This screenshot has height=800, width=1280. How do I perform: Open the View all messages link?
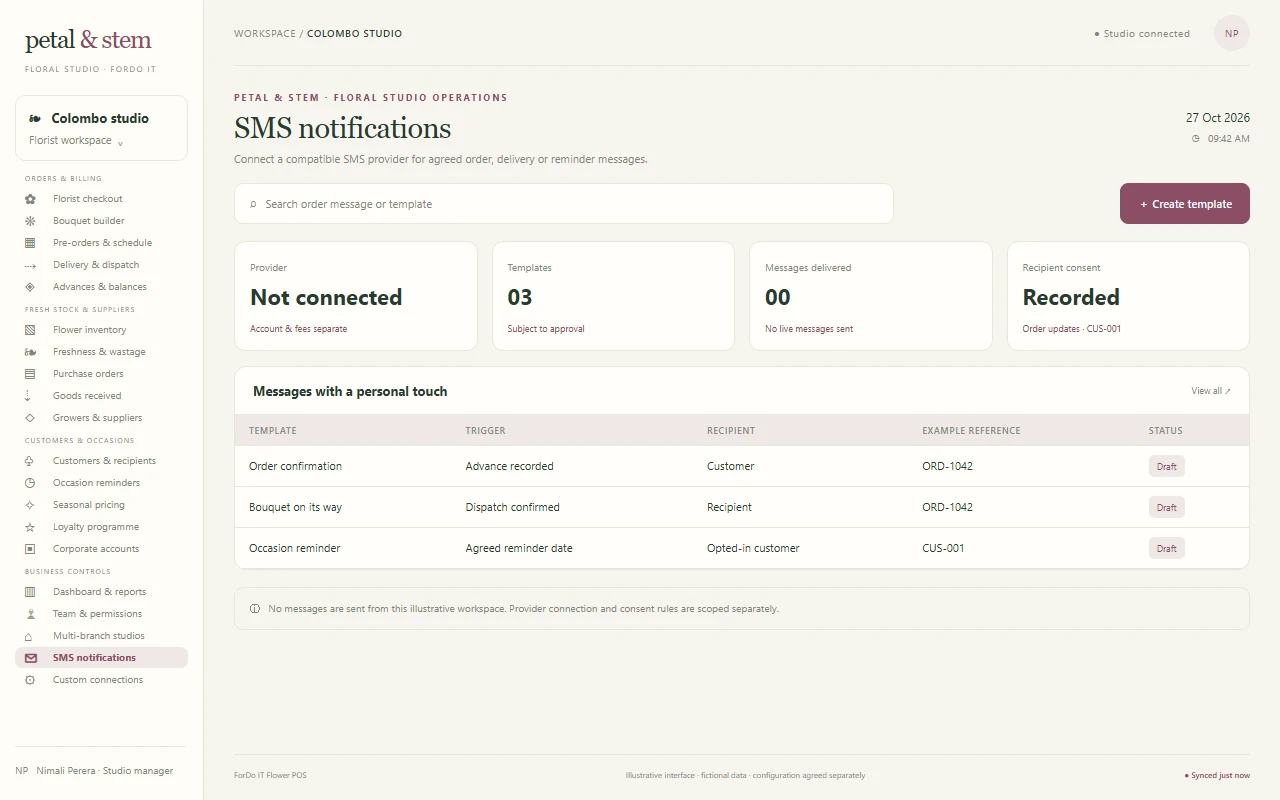(1211, 391)
